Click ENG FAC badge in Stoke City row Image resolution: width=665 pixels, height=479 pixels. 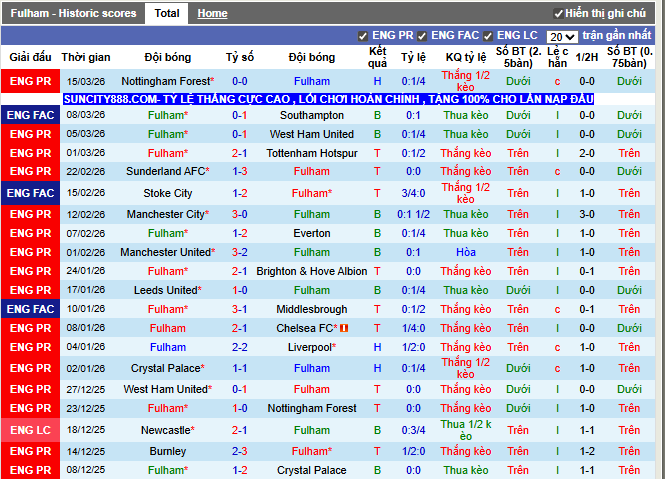[30, 193]
